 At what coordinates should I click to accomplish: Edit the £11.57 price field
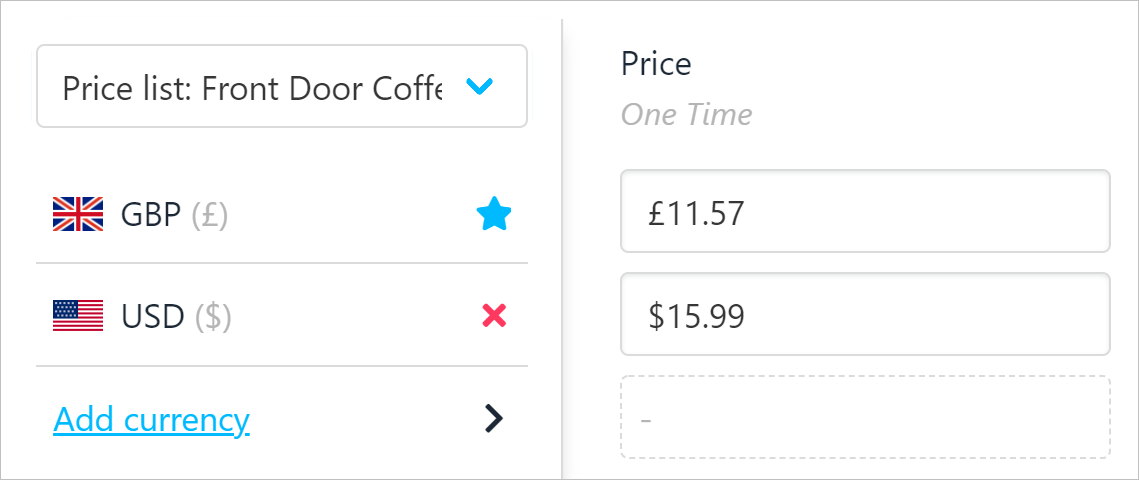coord(865,212)
